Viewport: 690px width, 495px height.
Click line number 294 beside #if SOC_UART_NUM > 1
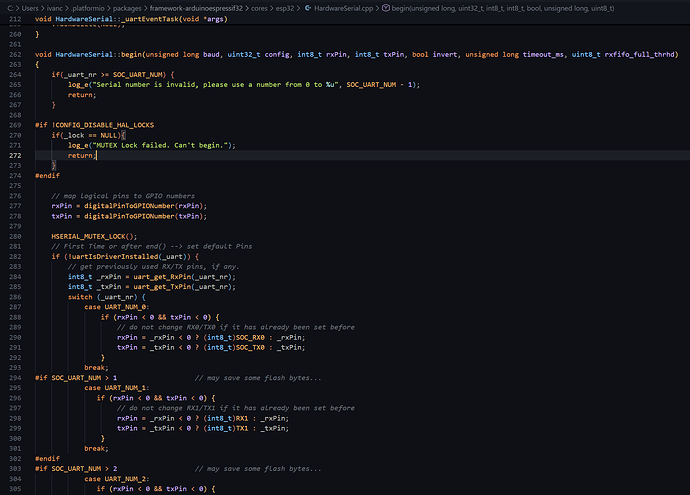14,377
